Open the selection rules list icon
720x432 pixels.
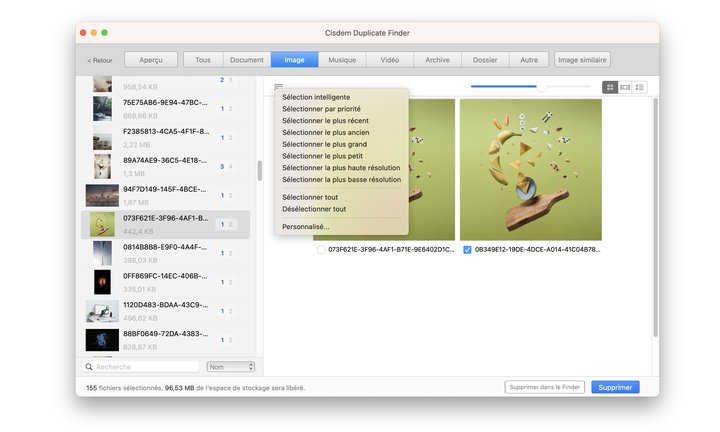(x=279, y=87)
